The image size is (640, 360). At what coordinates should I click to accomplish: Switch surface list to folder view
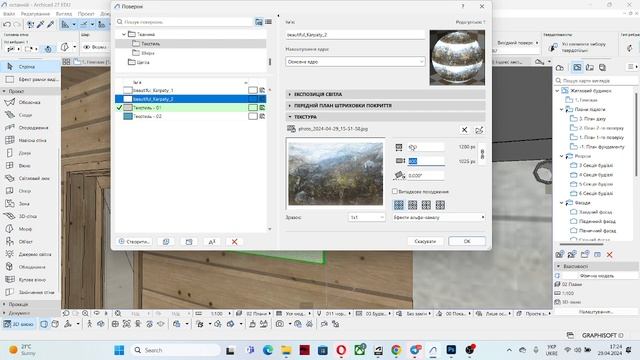pyautogui.click(x=259, y=22)
